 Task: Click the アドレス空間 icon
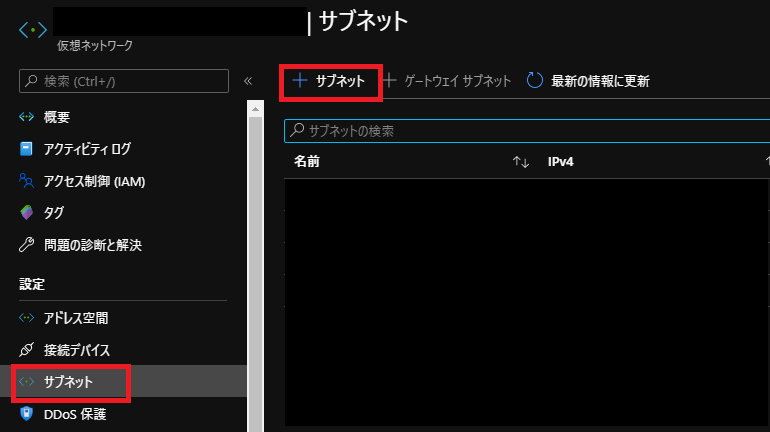pyautogui.click(x=27, y=318)
